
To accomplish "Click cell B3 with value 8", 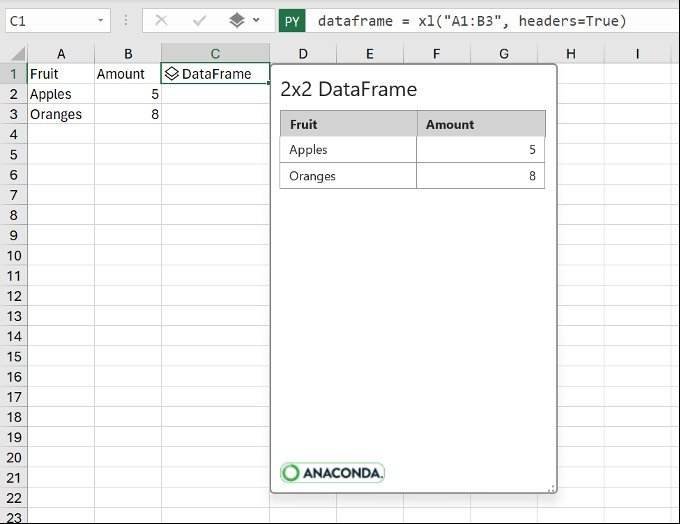I will (x=128, y=114).
